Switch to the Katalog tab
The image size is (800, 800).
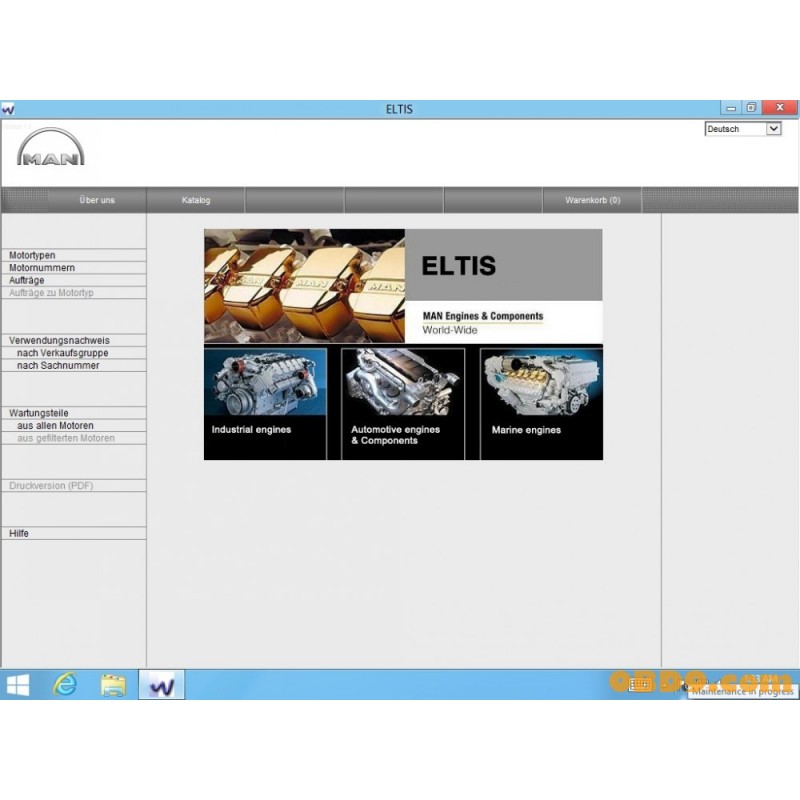196,200
